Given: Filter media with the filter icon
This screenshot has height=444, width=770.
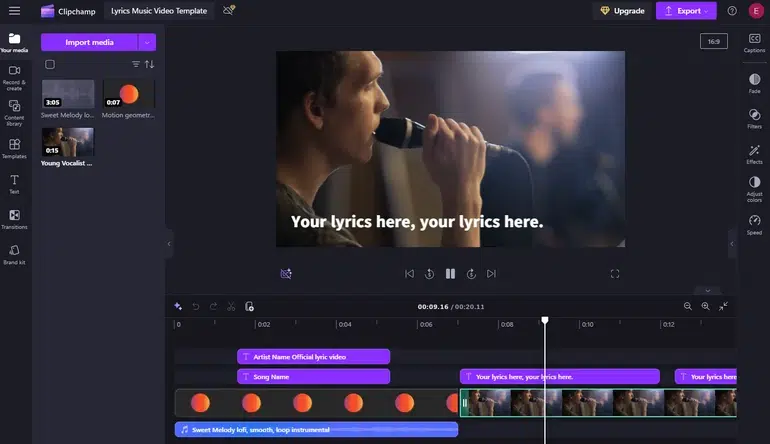Looking at the screenshot, I should click(136, 64).
